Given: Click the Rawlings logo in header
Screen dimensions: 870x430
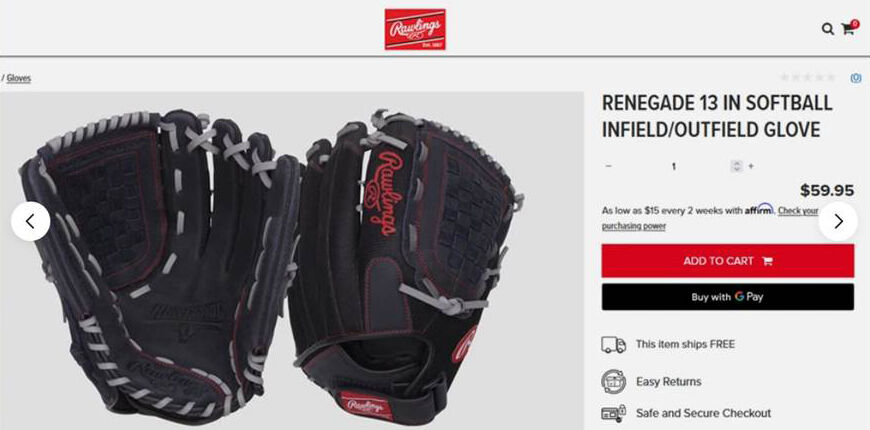Looking at the screenshot, I should pyautogui.click(x=415, y=29).
